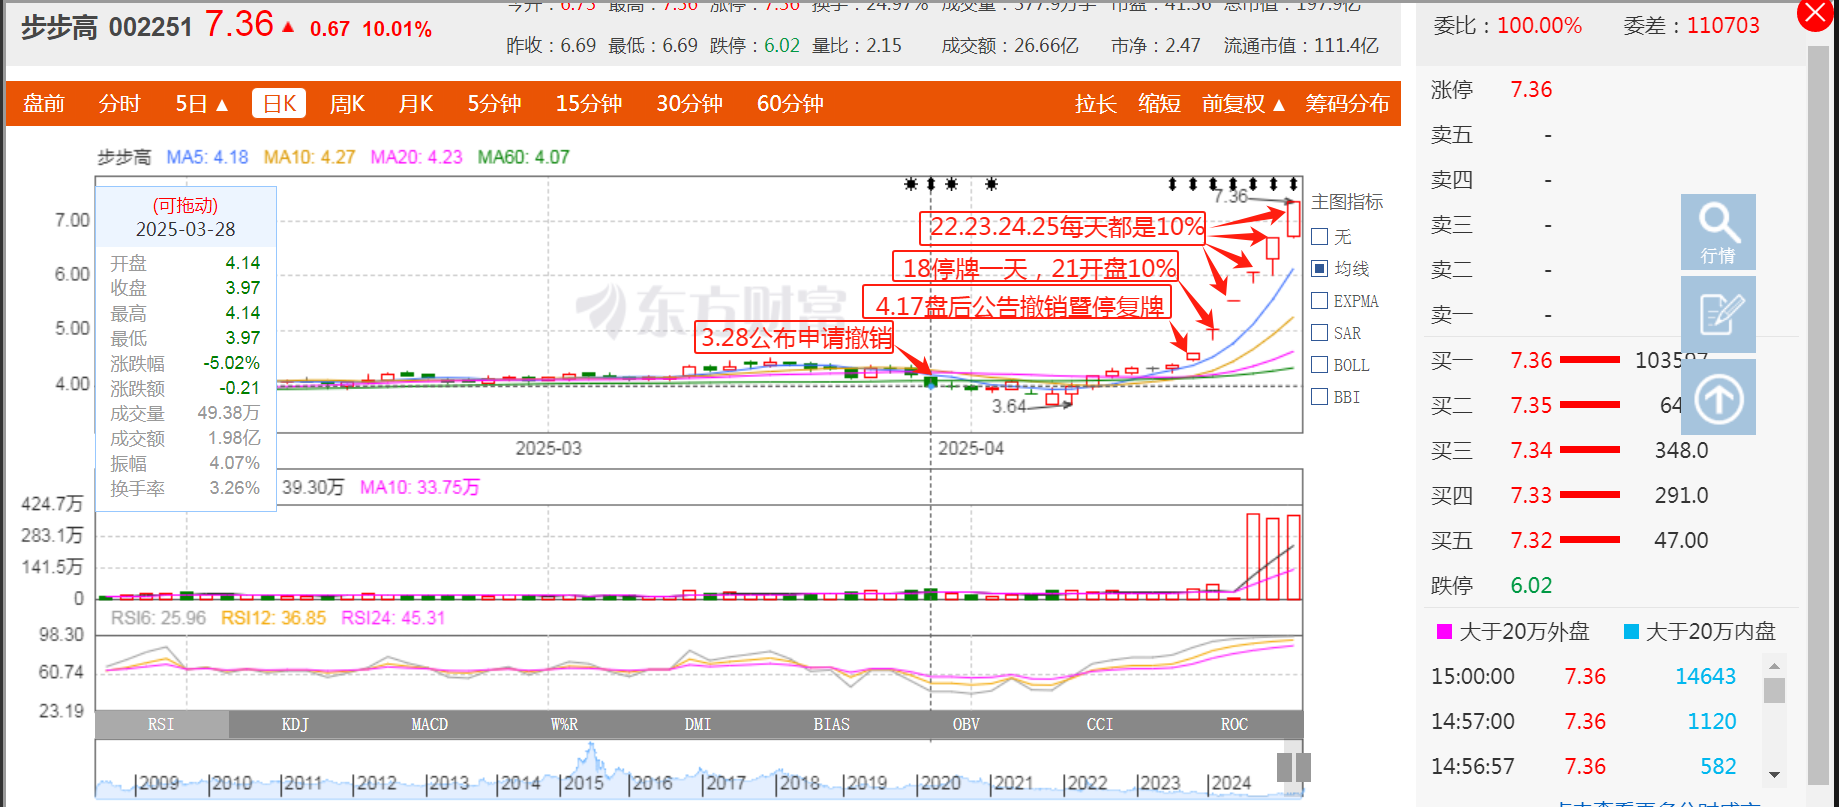The width and height of the screenshot is (1839, 807).
Task: Click the 14:57:00 trade row
Action: point(1584,722)
